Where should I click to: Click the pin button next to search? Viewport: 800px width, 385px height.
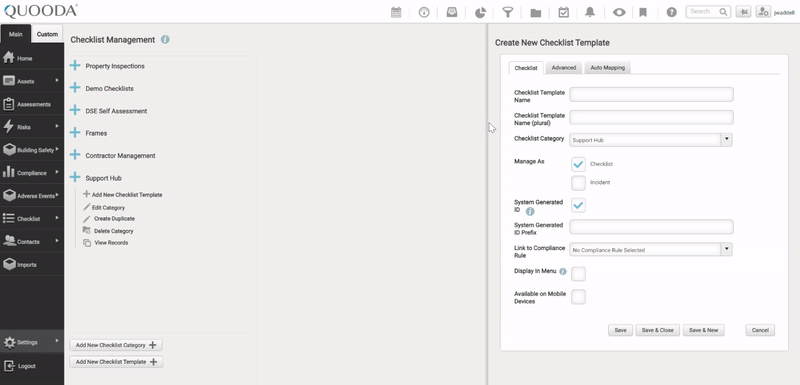coord(743,12)
